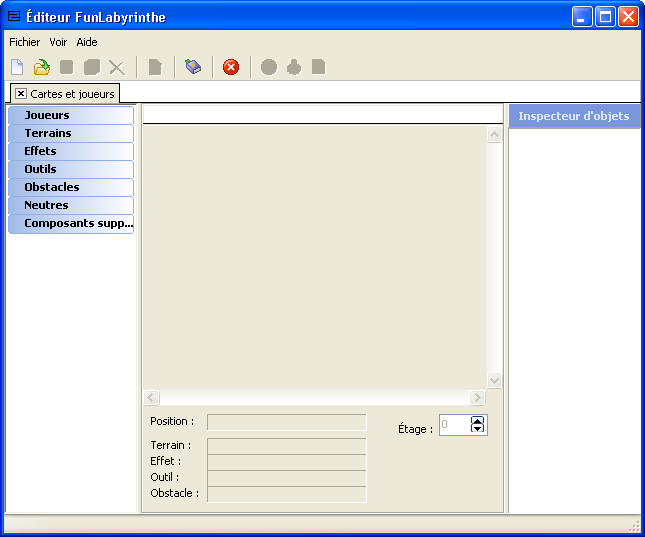Click the grayed-out save all icon
645x537 pixels.
(x=92, y=67)
